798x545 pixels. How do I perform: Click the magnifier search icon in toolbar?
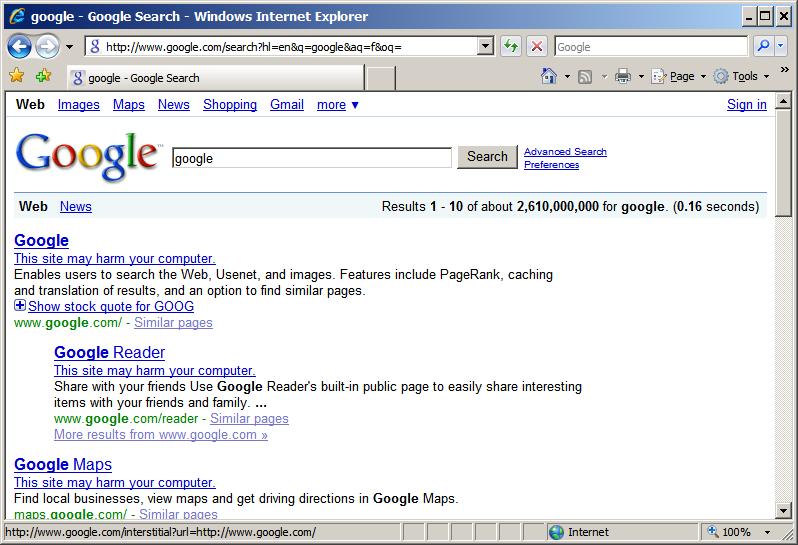[763, 46]
